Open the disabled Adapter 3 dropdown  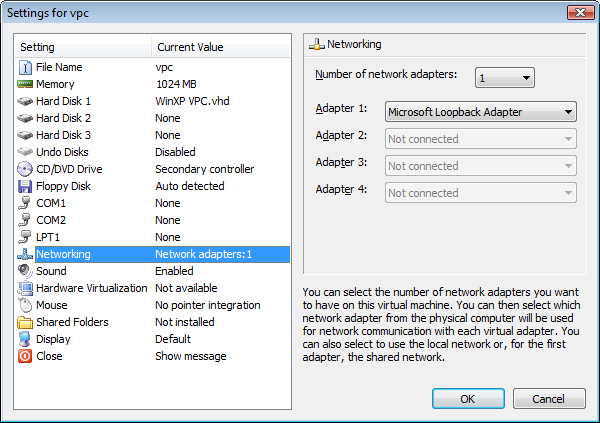point(481,166)
